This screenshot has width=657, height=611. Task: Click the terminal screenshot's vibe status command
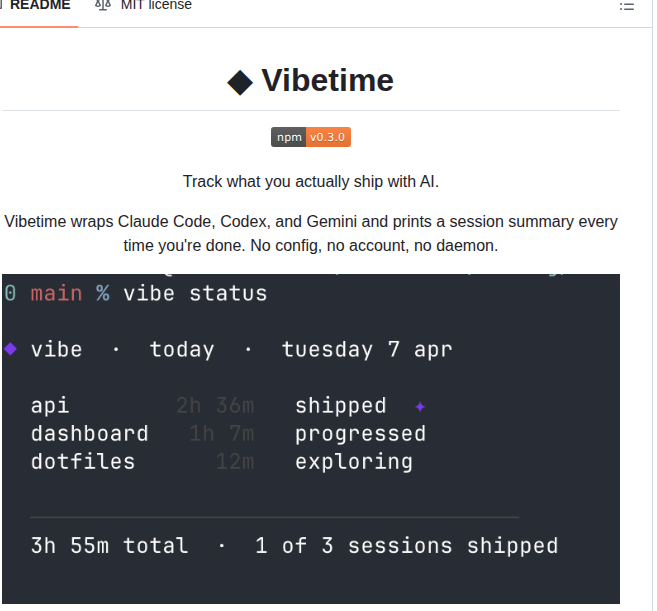tap(195, 293)
